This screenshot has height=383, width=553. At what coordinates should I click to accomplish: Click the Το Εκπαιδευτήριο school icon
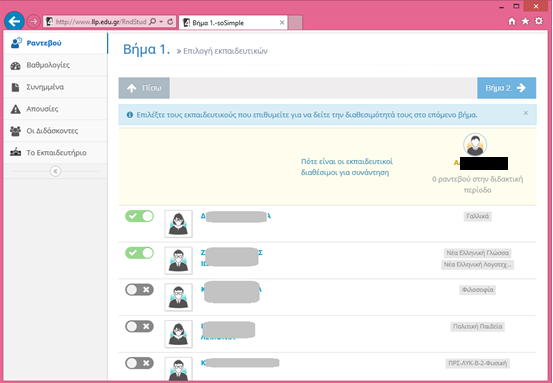pos(16,152)
